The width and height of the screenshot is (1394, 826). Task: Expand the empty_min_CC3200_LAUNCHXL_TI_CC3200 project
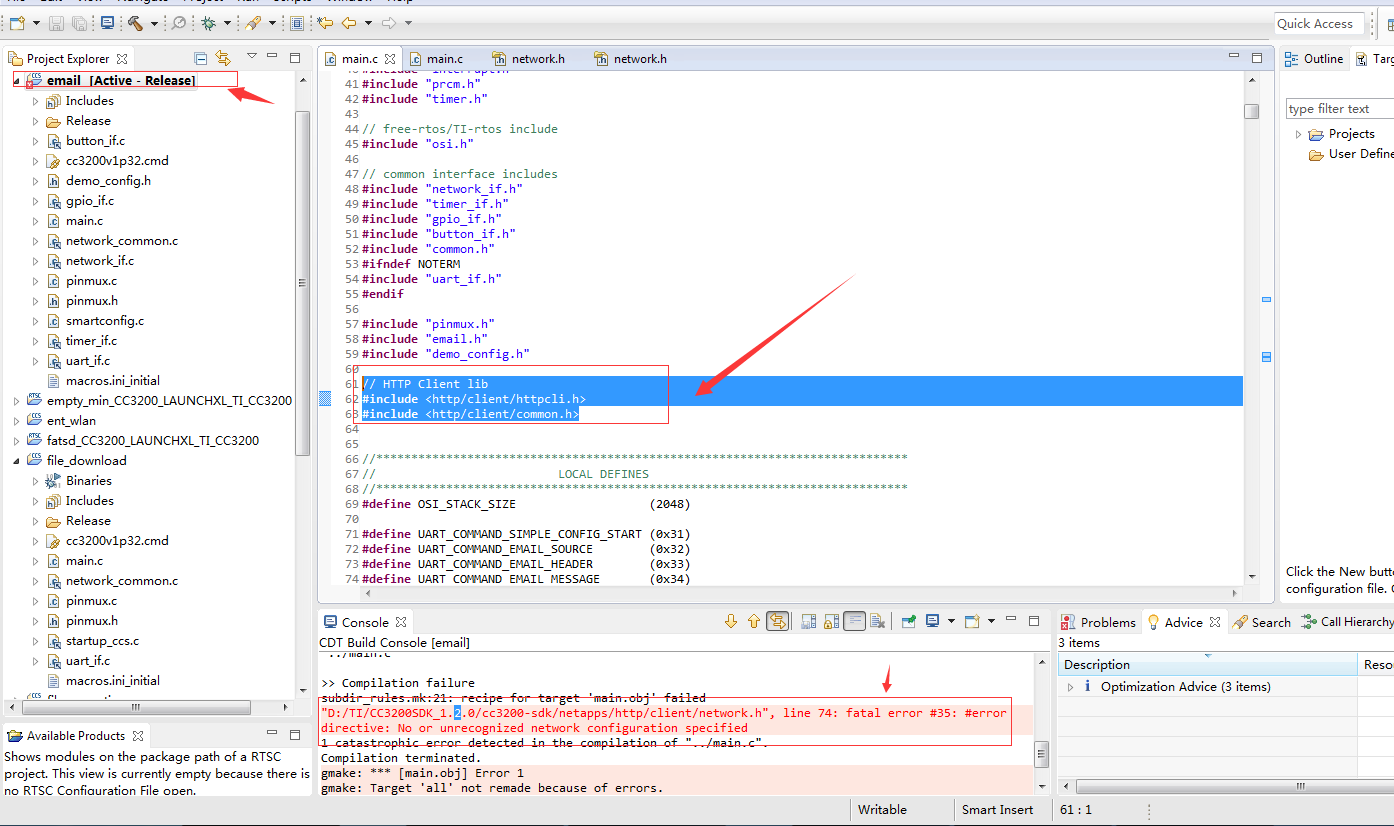(x=16, y=401)
